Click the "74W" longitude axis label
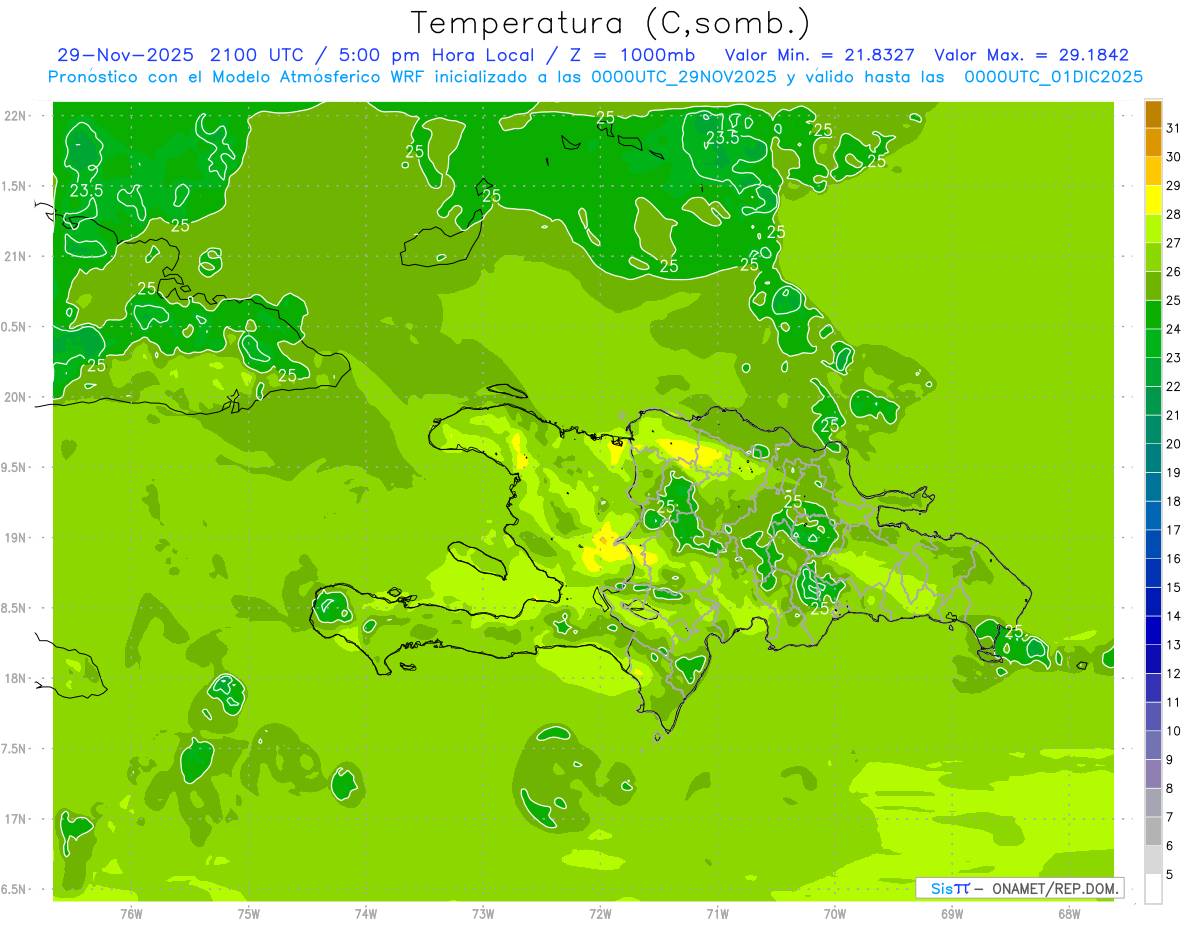Viewport: 1200px width, 927px height. [x=366, y=914]
